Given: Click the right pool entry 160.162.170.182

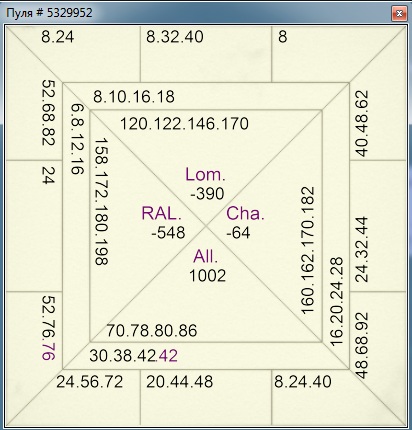Looking at the screenshot, I should (307, 250).
